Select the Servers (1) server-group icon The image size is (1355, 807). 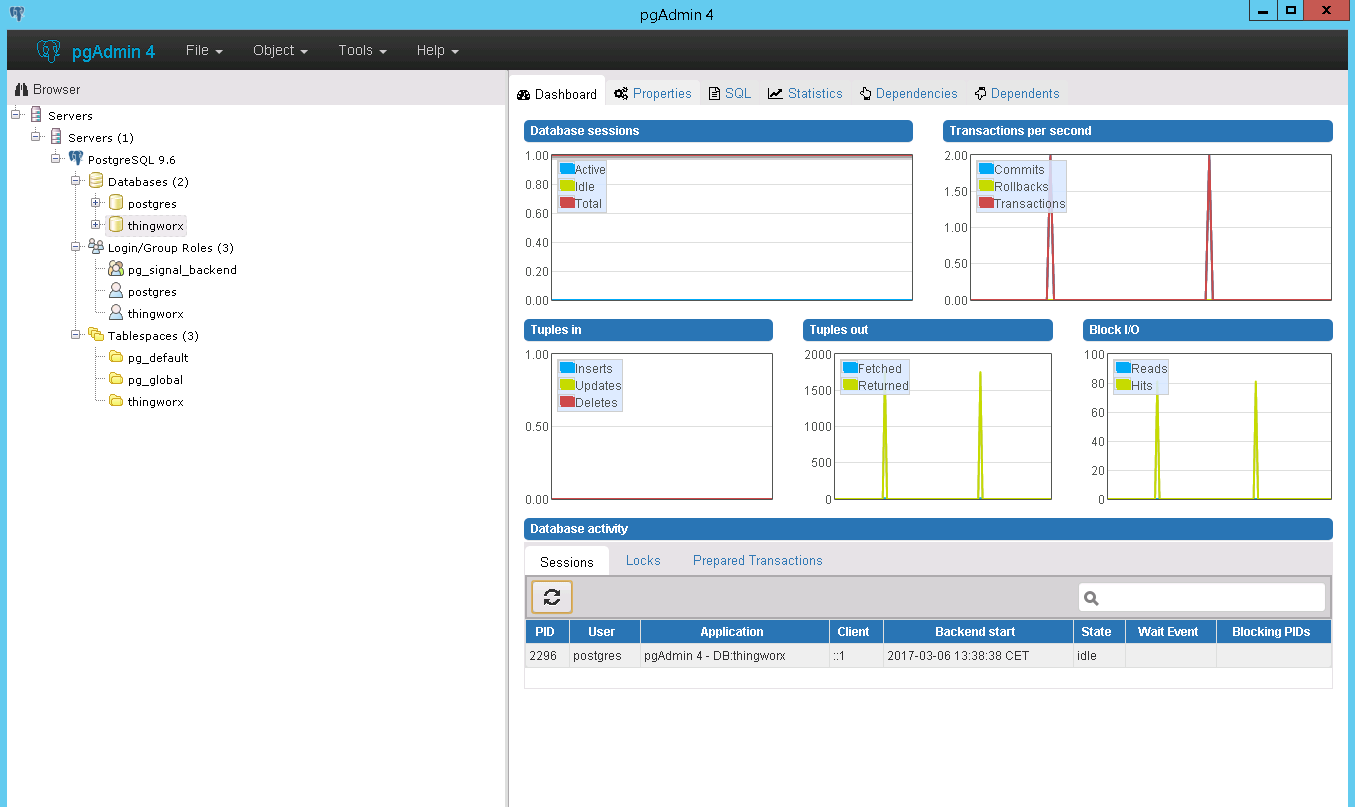[x=56, y=137]
